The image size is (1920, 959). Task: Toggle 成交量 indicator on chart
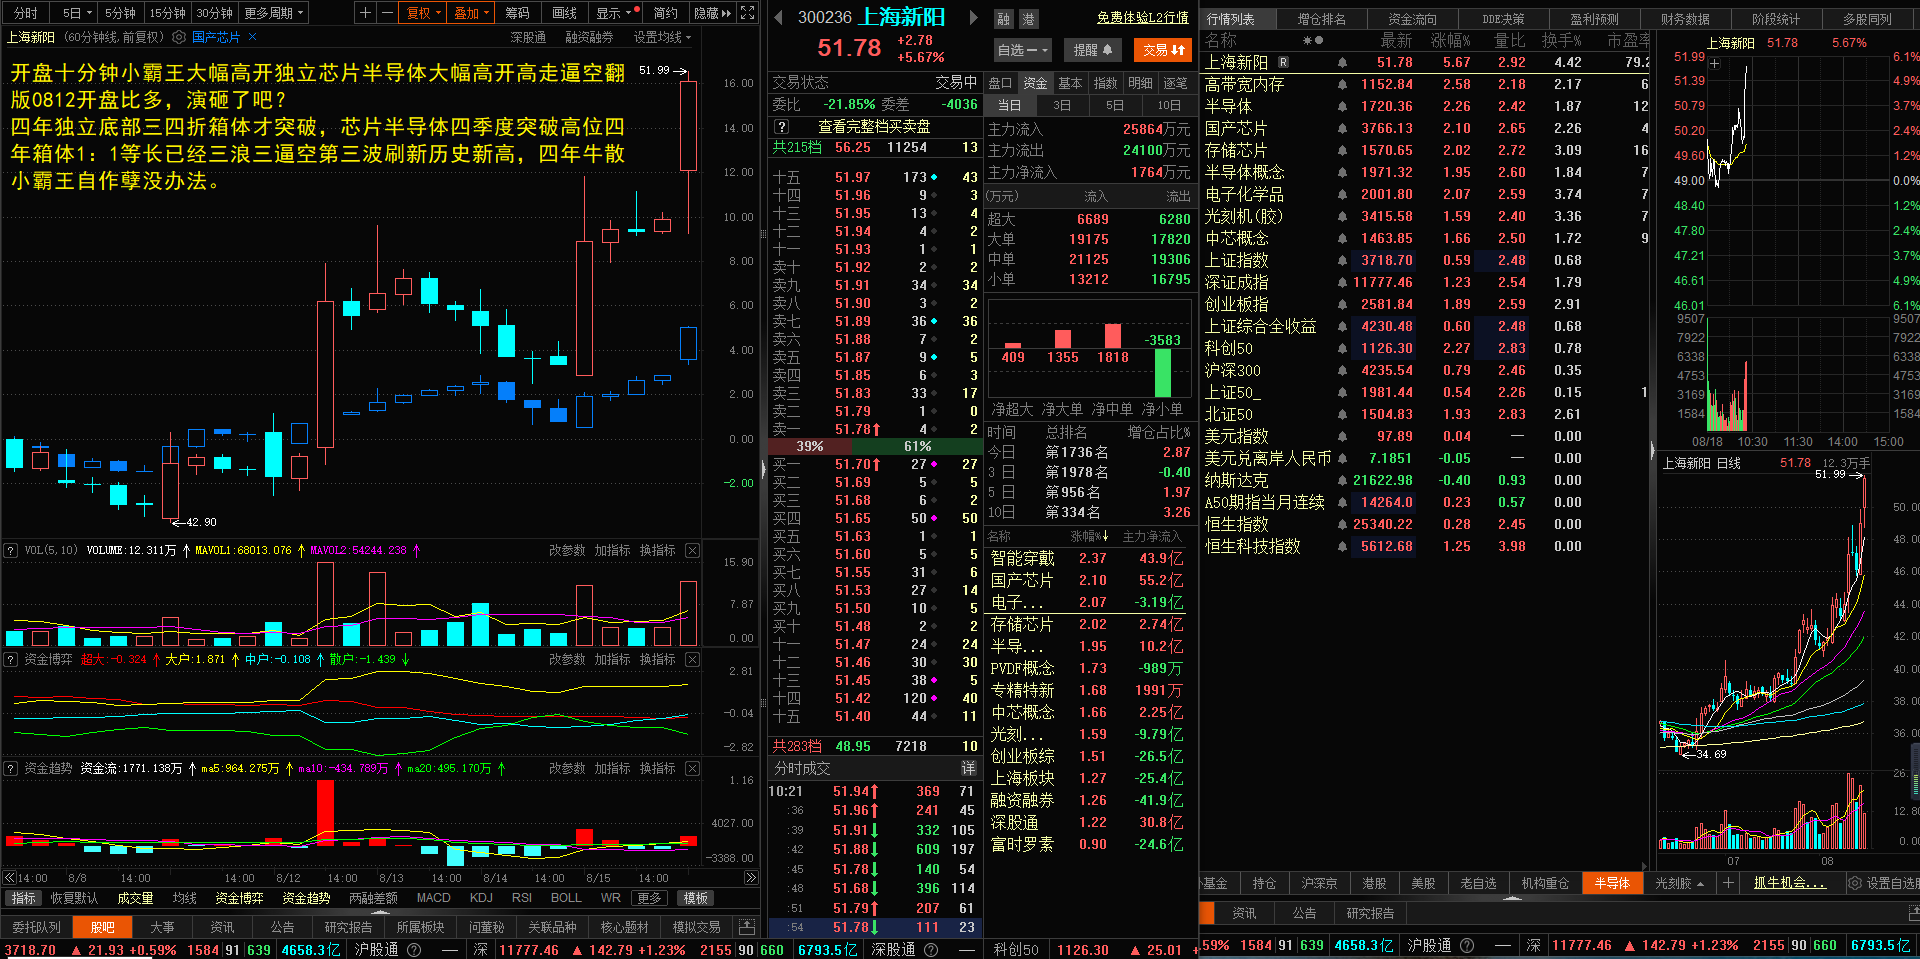[x=135, y=898]
